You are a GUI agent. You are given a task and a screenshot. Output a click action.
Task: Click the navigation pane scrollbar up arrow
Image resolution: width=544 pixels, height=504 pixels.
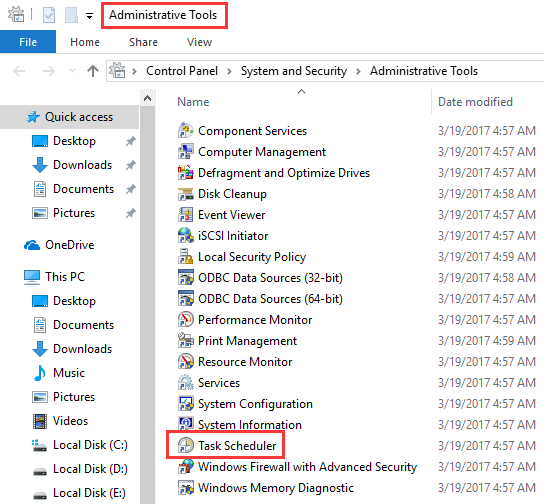147,98
